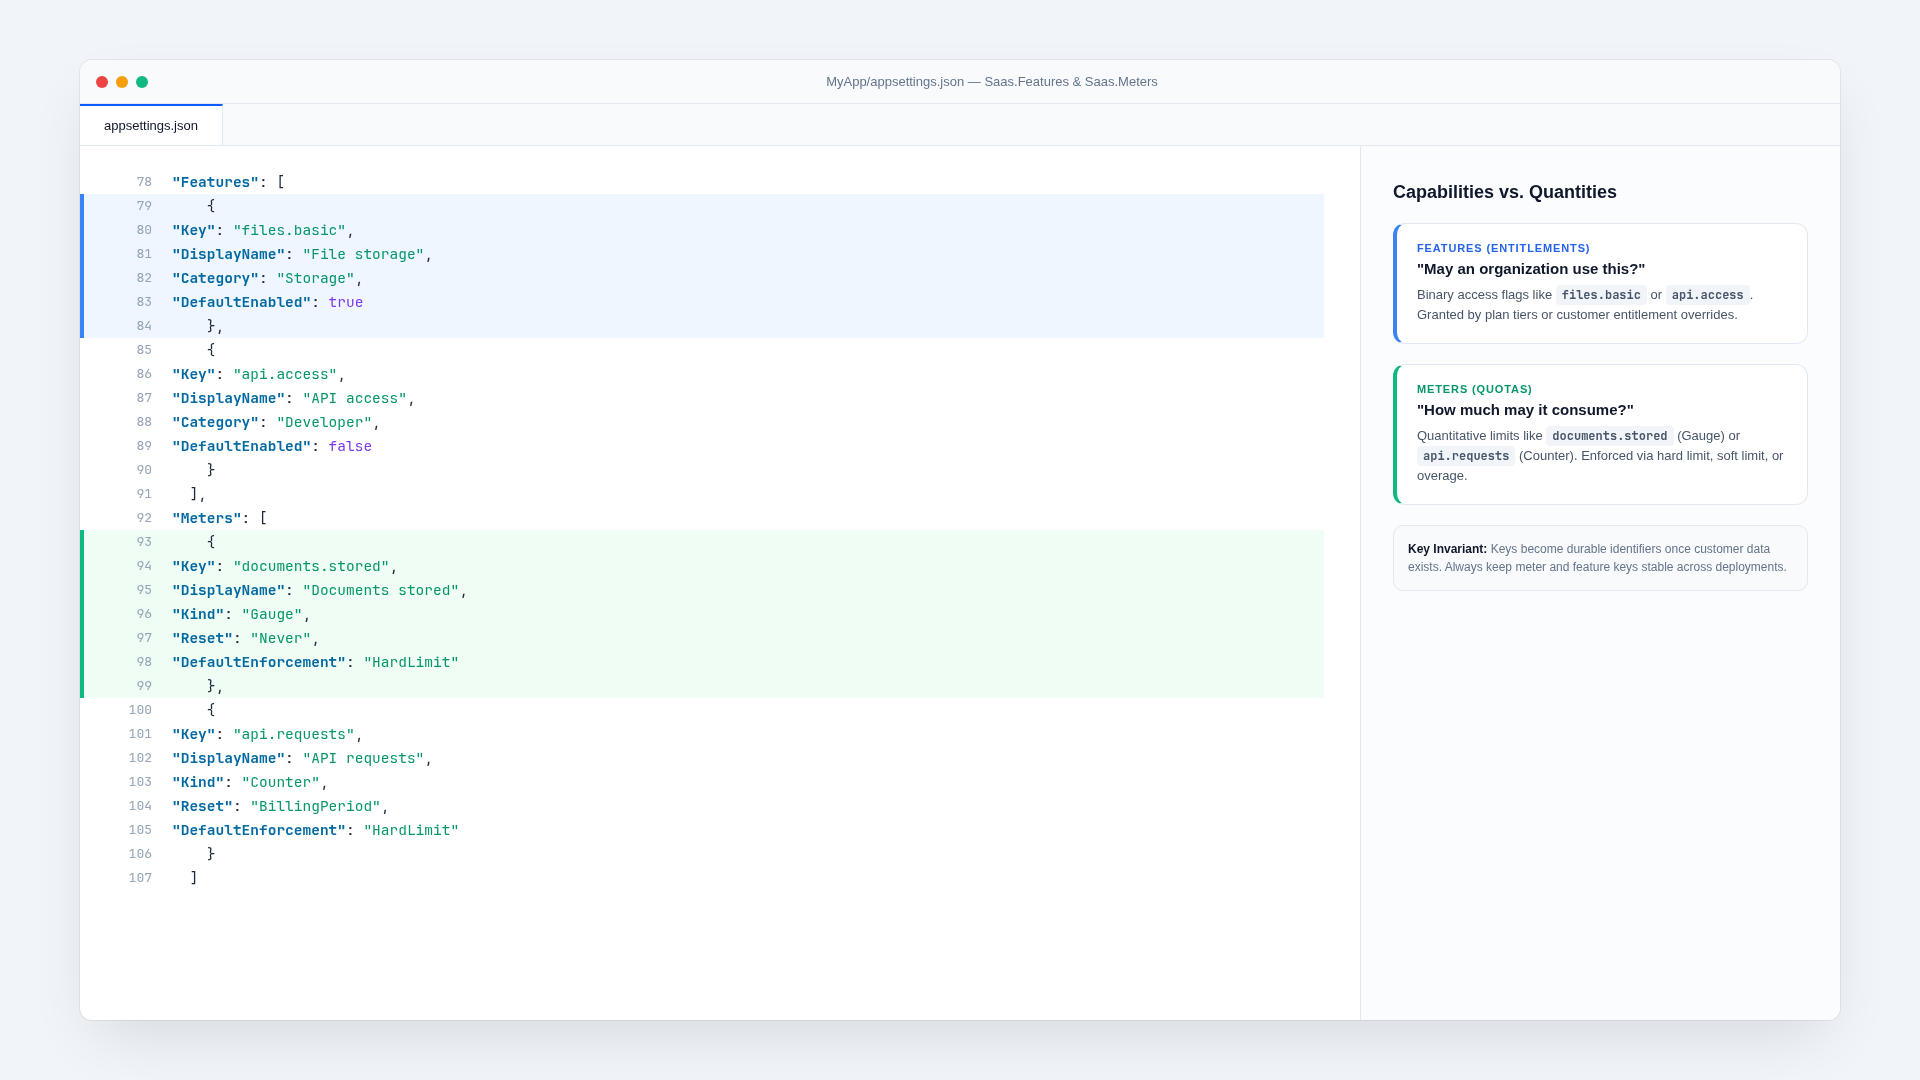This screenshot has height=1080, width=1920.
Task: Click the "Storage" category value
Action: tap(315, 278)
